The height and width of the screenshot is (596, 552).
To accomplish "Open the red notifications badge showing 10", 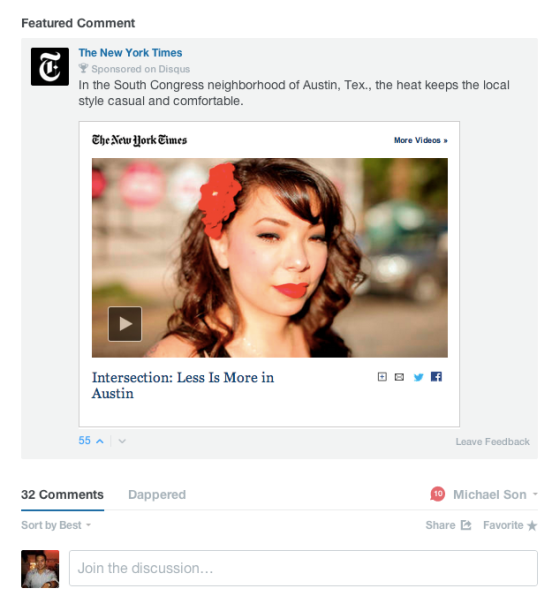I will click(x=438, y=494).
